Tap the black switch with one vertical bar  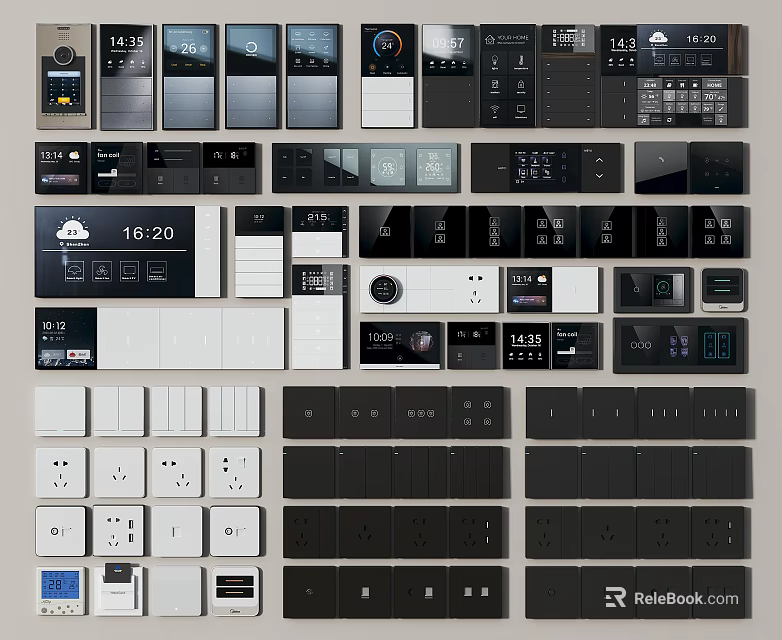(x=553, y=413)
